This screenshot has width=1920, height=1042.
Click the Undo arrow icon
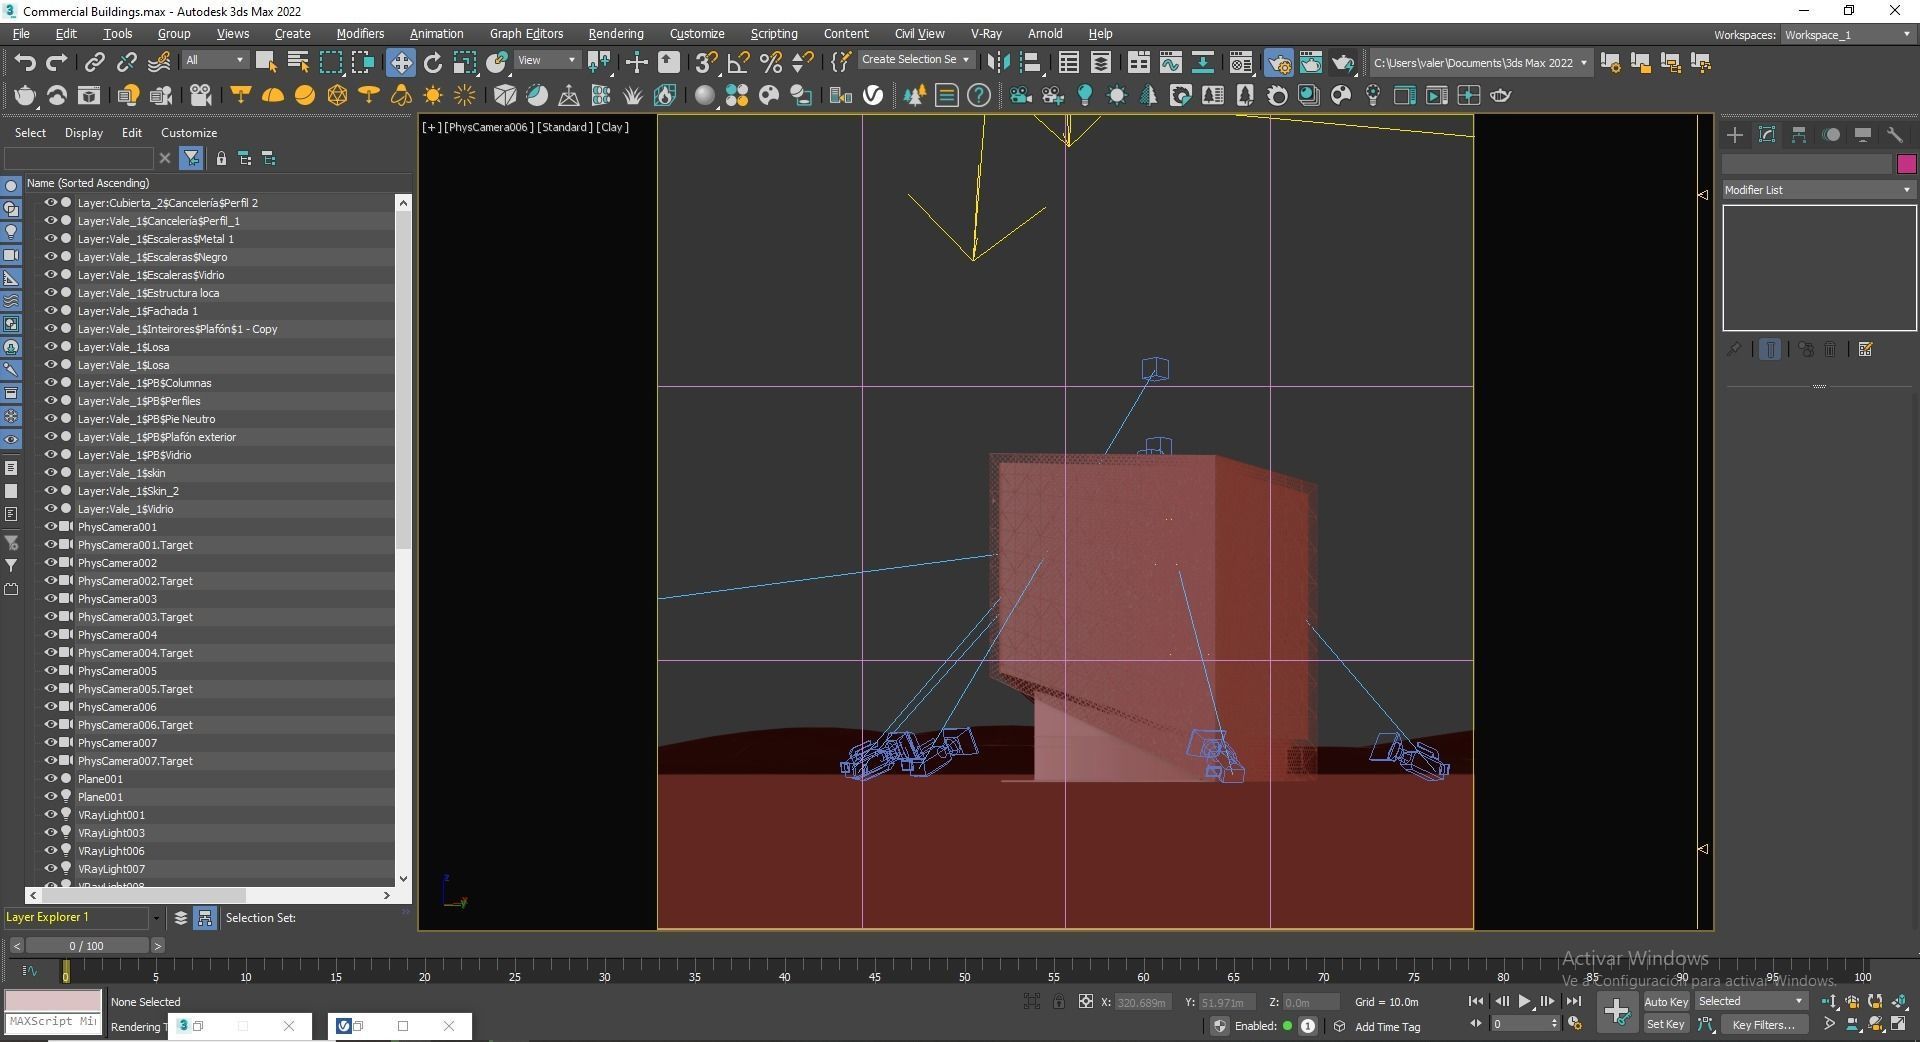(x=25, y=63)
